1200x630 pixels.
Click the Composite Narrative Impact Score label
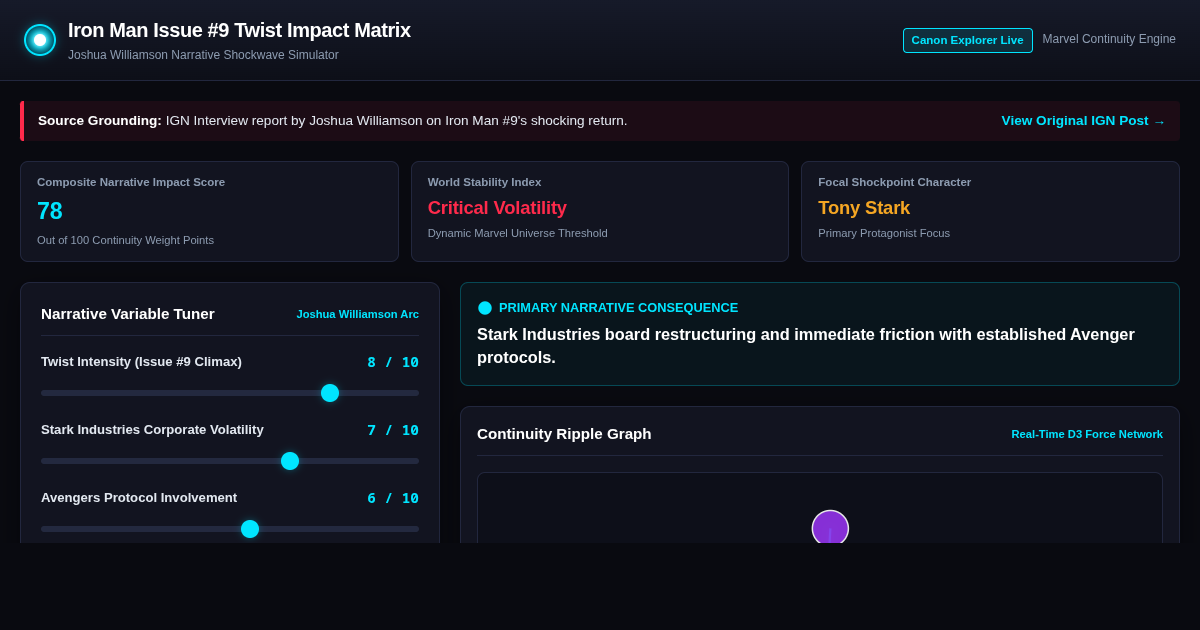(131, 182)
